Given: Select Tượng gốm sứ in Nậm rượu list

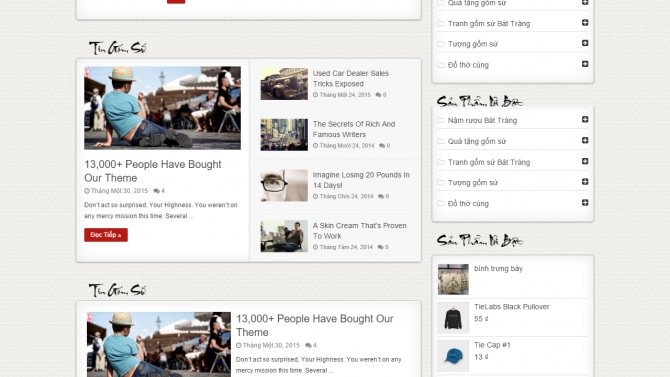Looking at the screenshot, I should click(x=473, y=183).
